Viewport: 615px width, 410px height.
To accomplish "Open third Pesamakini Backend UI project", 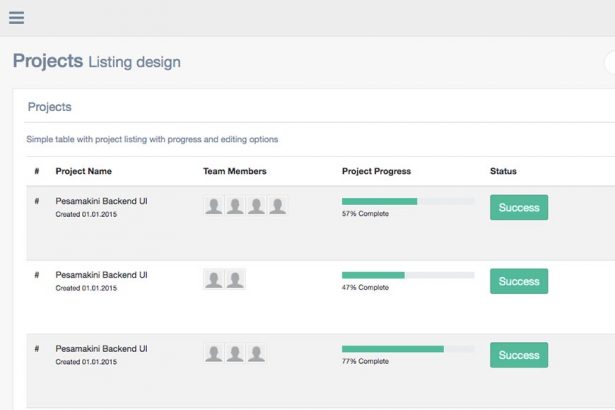I will (101, 349).
